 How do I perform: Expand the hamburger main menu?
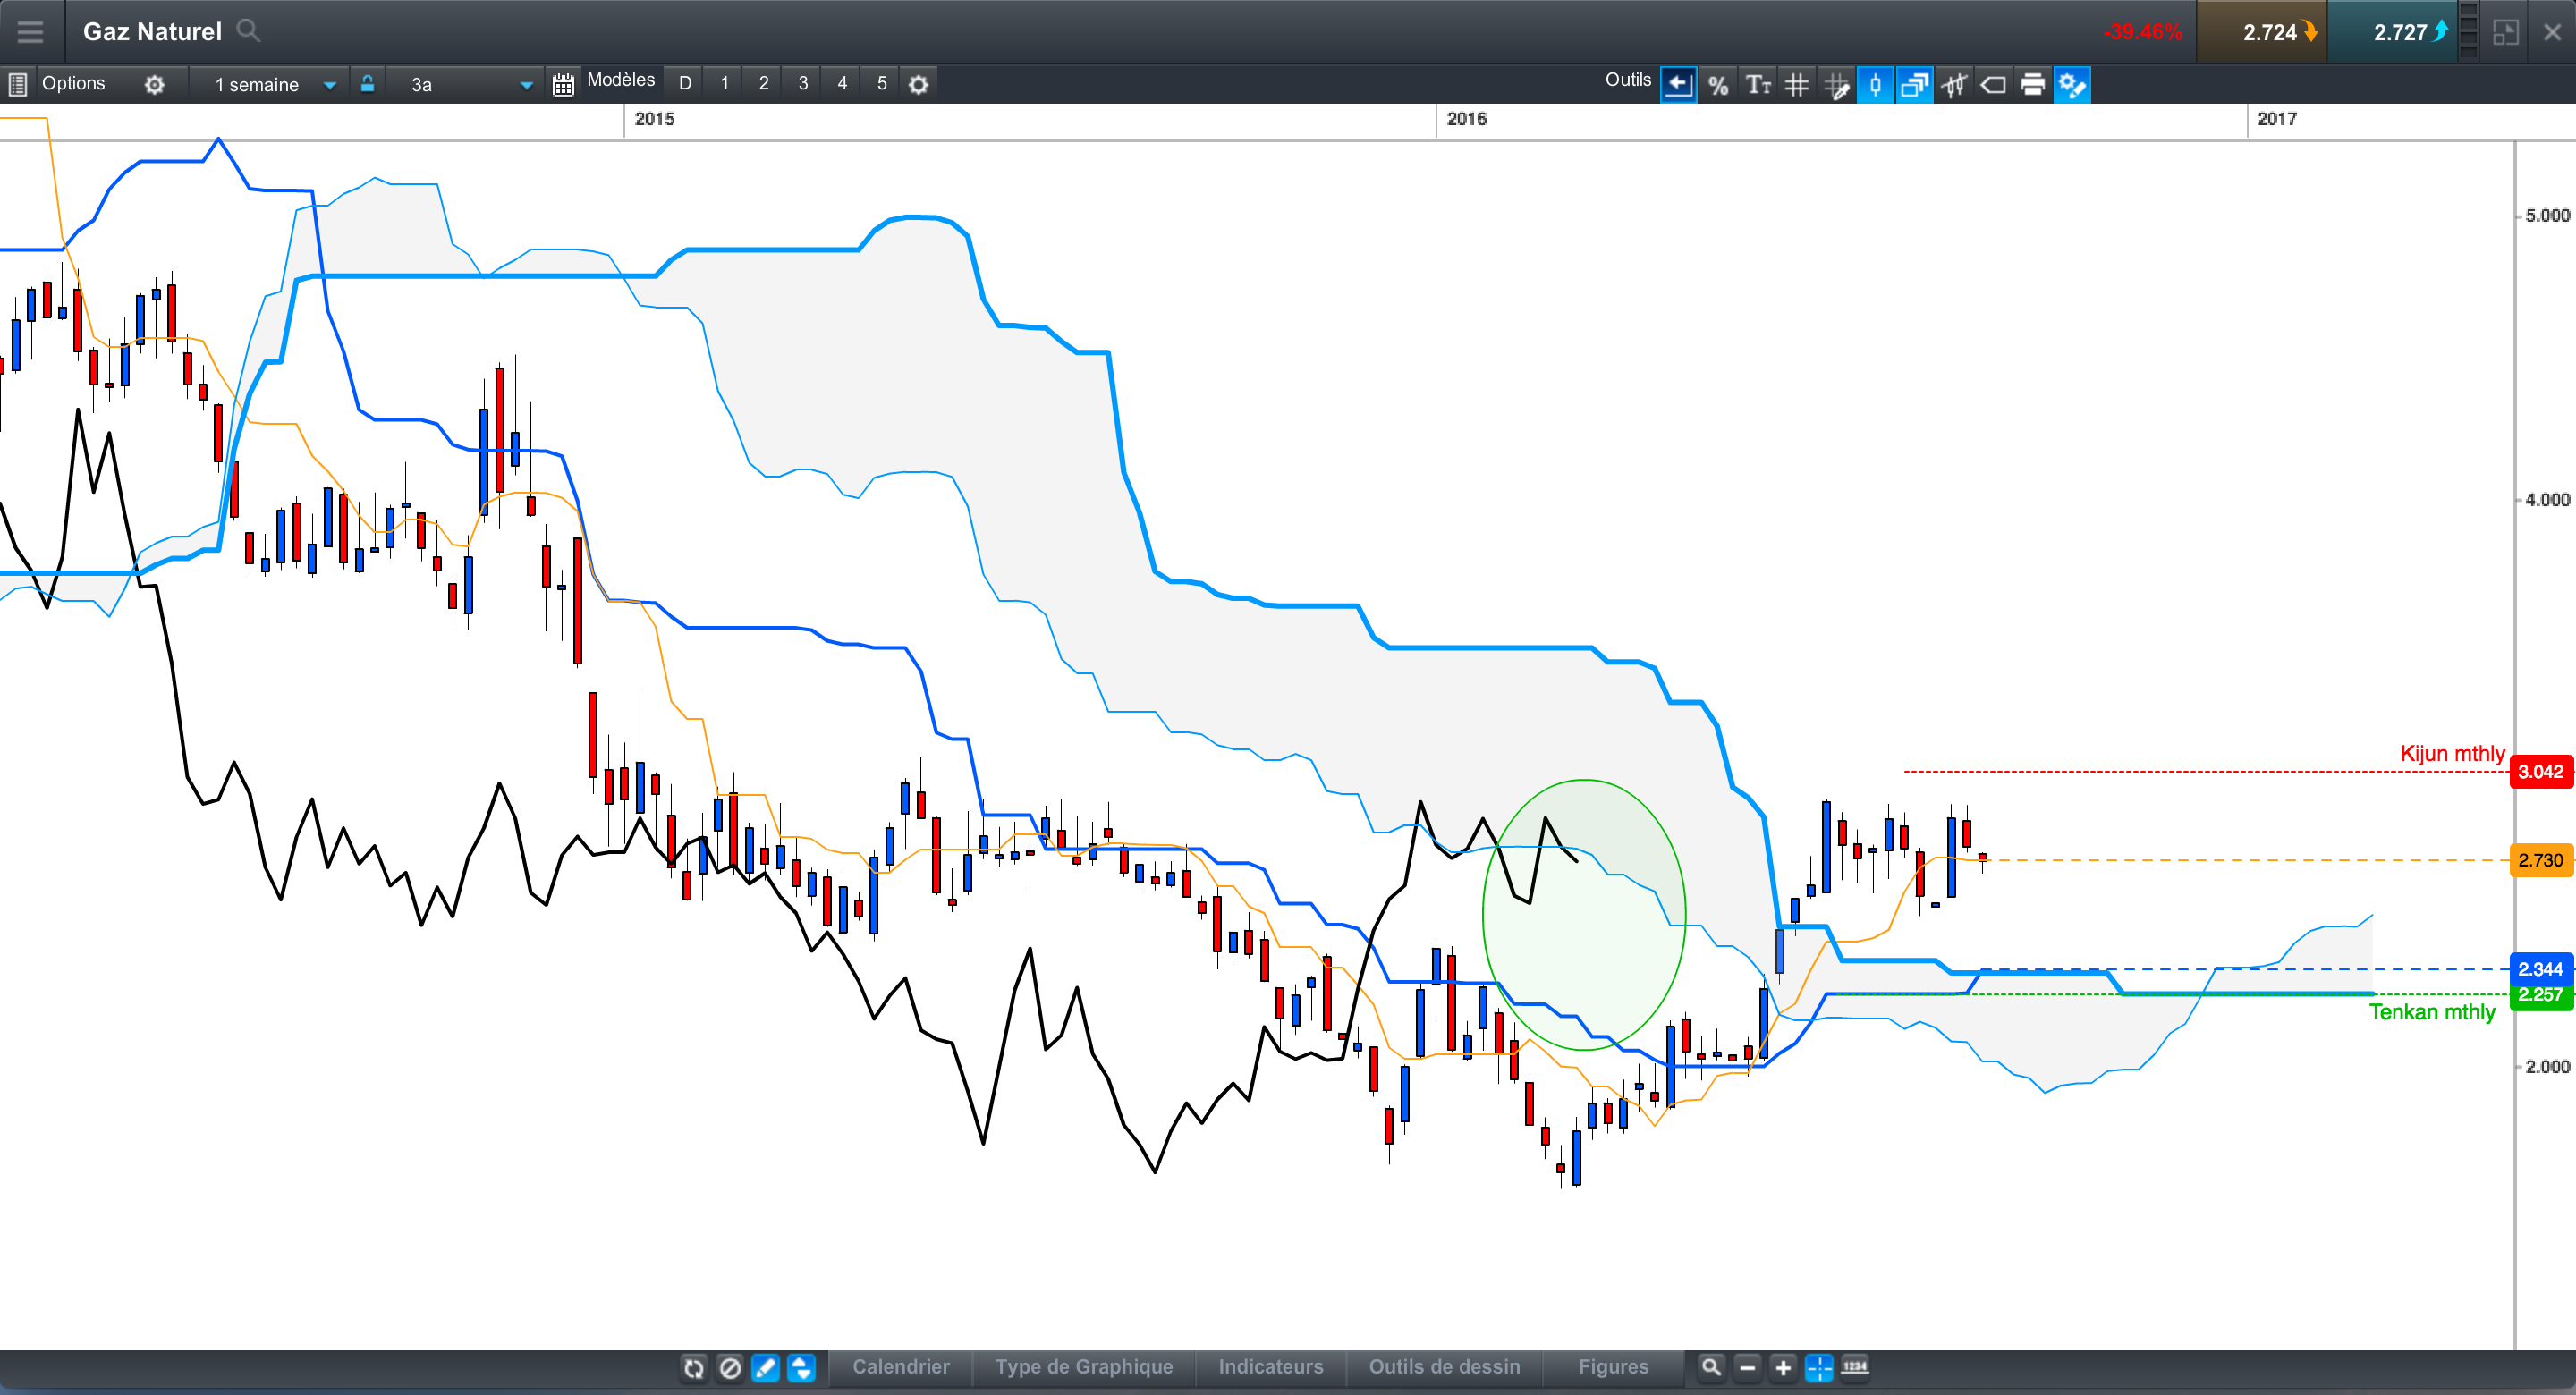pos(31,31)
